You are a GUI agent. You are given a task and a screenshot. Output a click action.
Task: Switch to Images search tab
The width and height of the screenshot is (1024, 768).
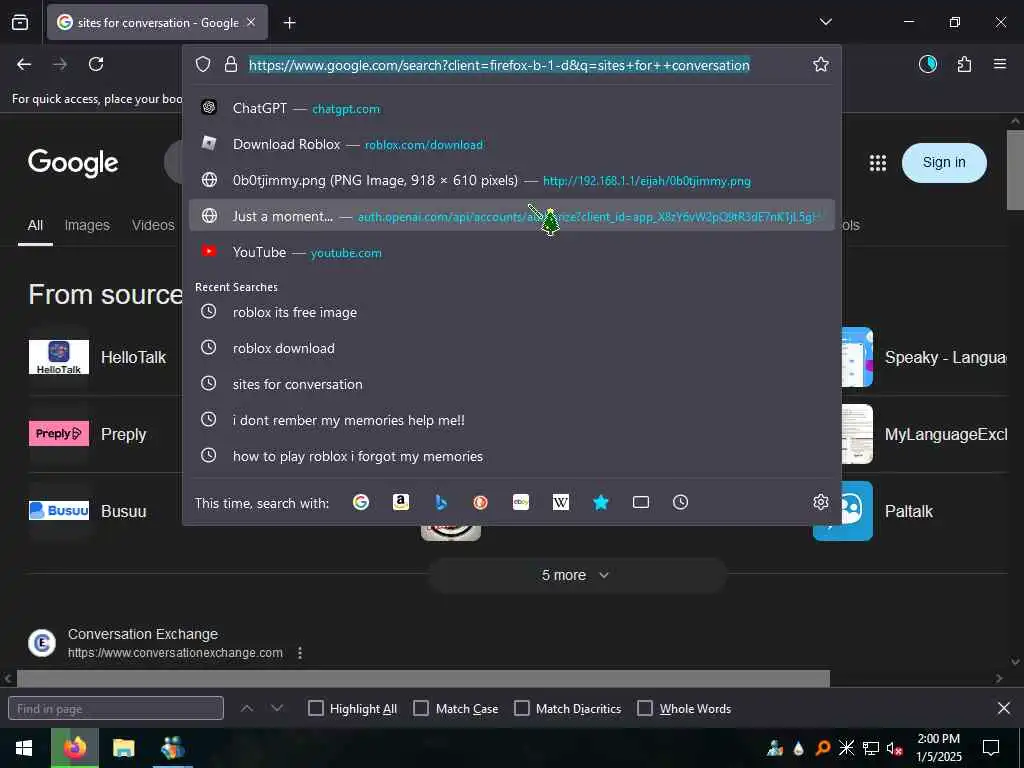click(87, 225)
